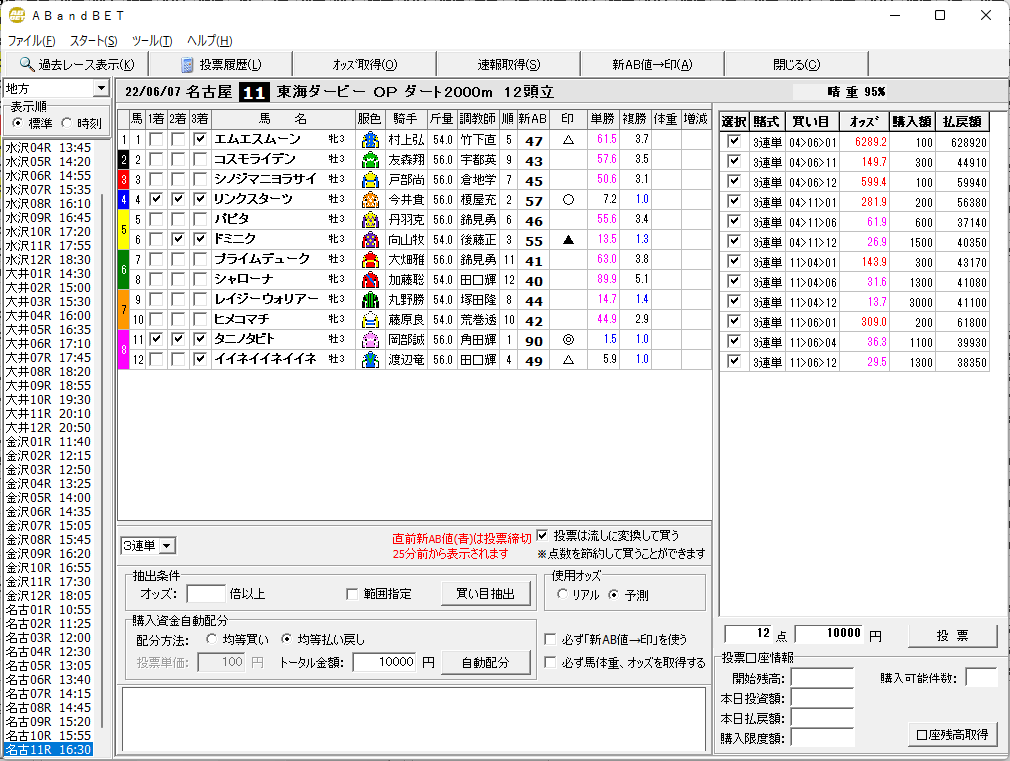
Task: Enable 必ず「新AB値→印」を使う checkbox
Action: [x=550, y=639]
